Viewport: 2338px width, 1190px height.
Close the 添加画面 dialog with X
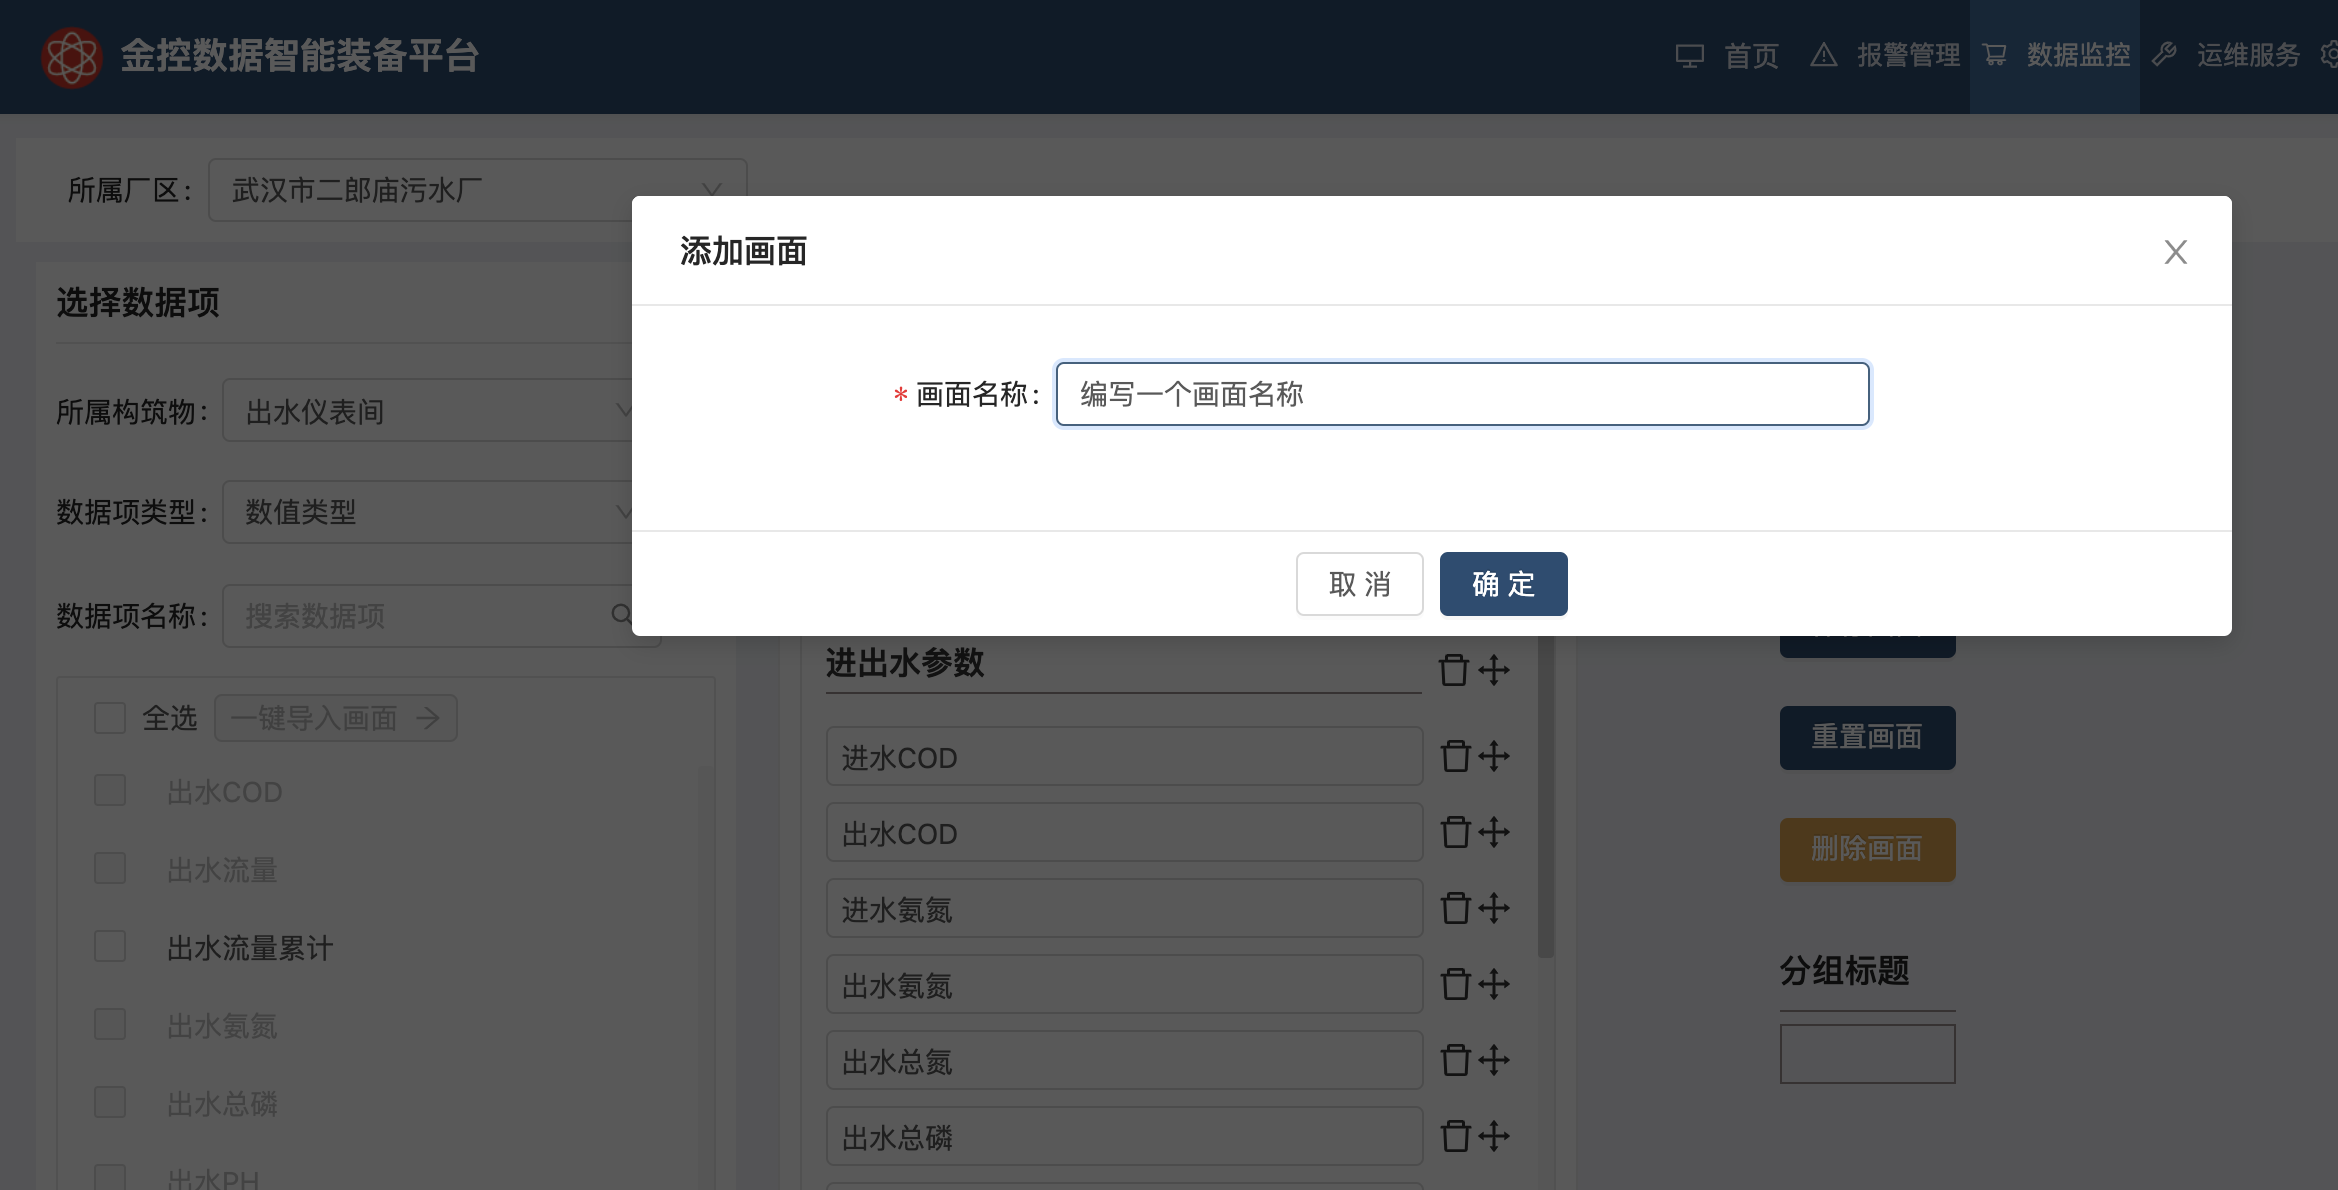pyautogui.click(x=2175, y=252)
